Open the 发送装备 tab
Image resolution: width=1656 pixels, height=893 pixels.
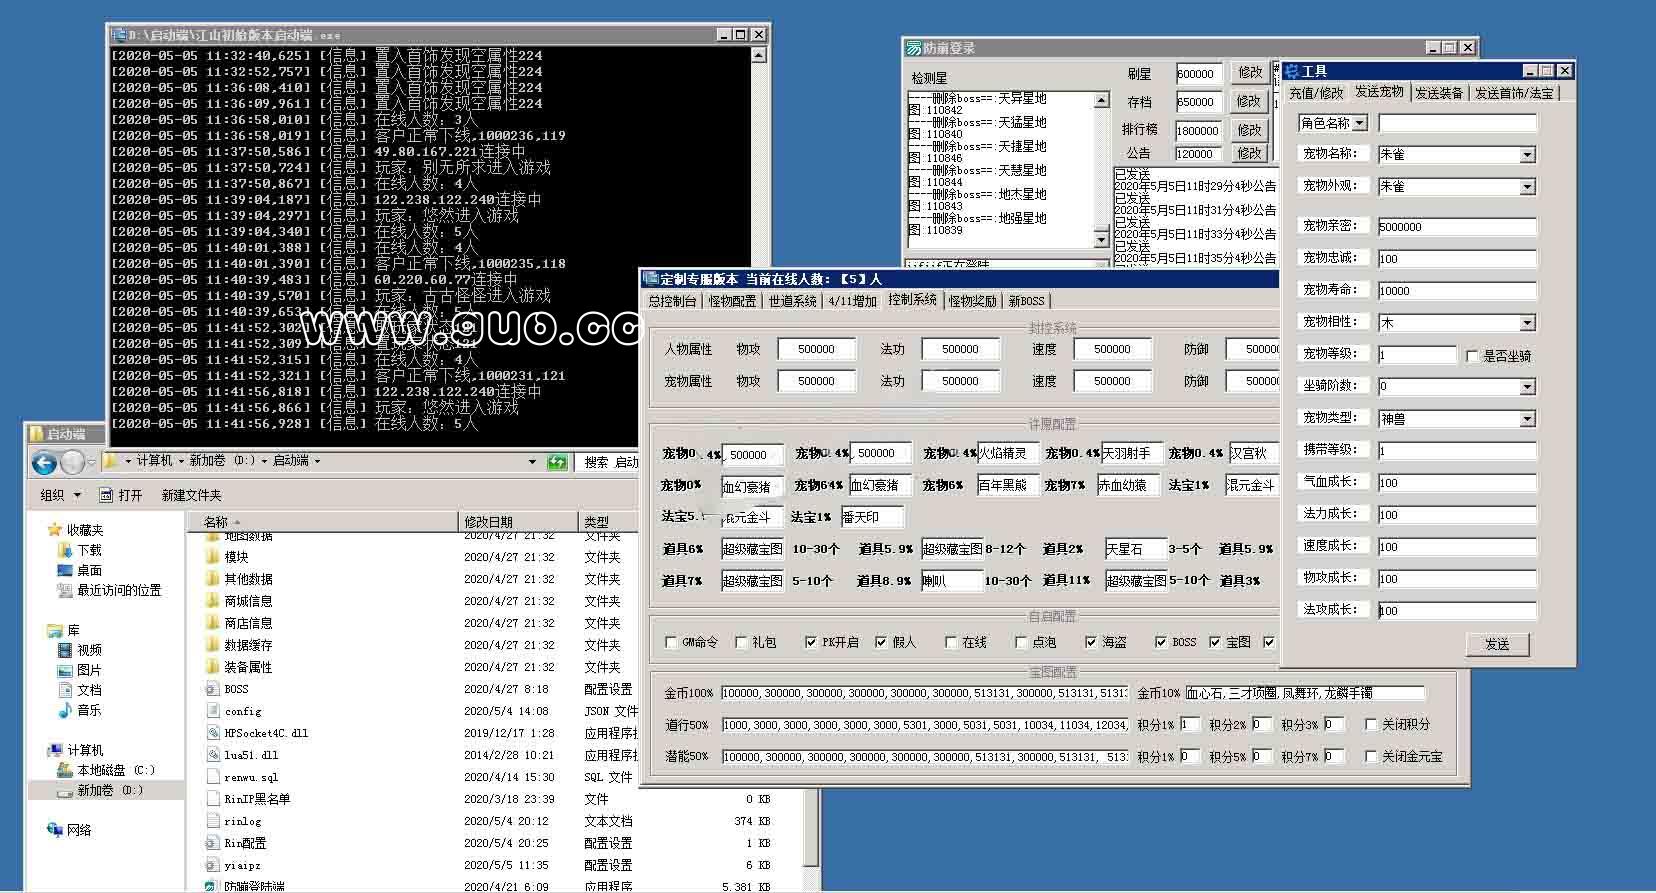click(1438, 93)
